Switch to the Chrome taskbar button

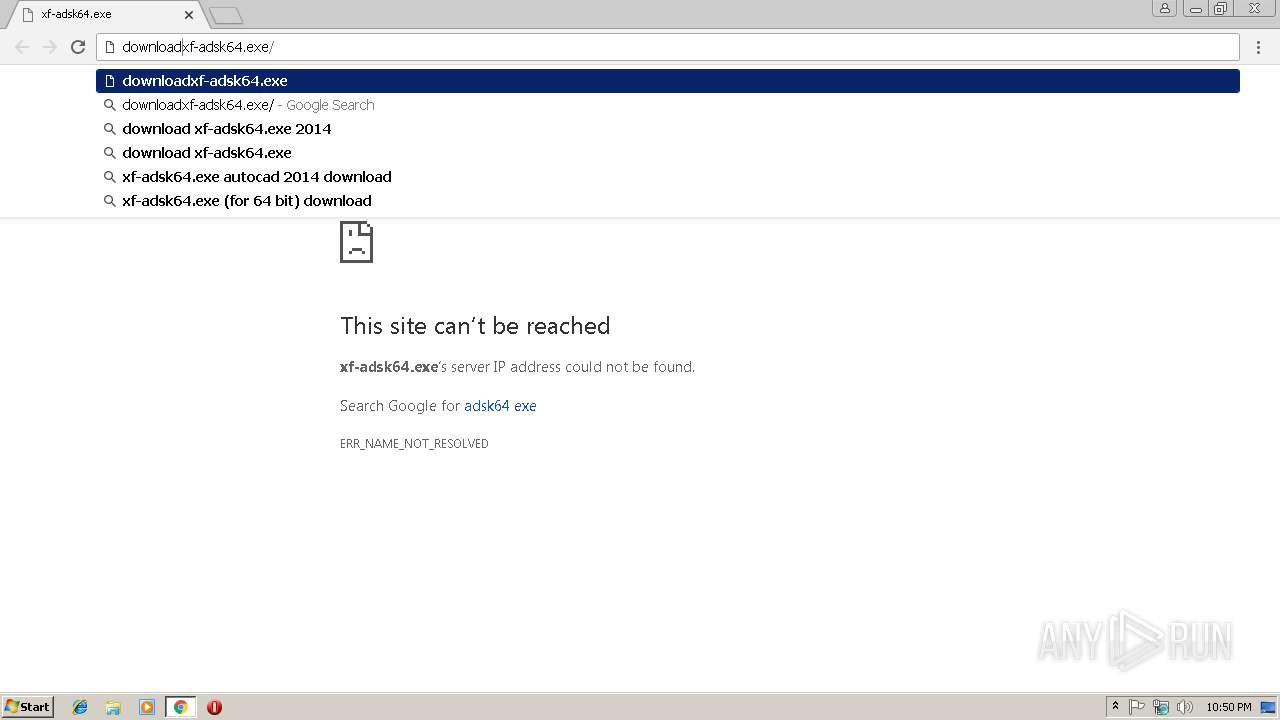(x=180, y=707)
